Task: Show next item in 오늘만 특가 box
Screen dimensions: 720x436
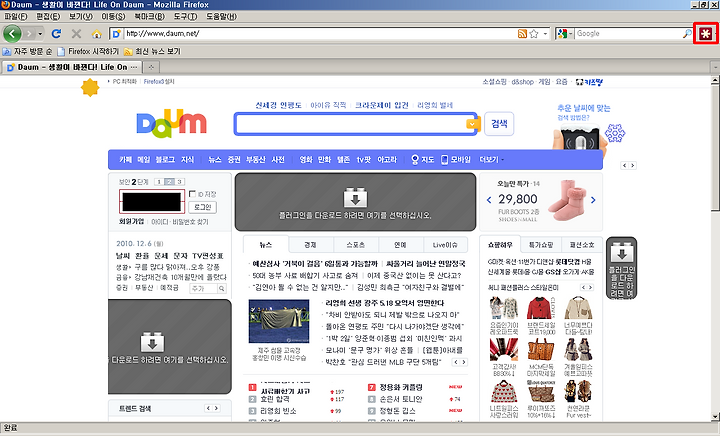Action: point(593,200)
